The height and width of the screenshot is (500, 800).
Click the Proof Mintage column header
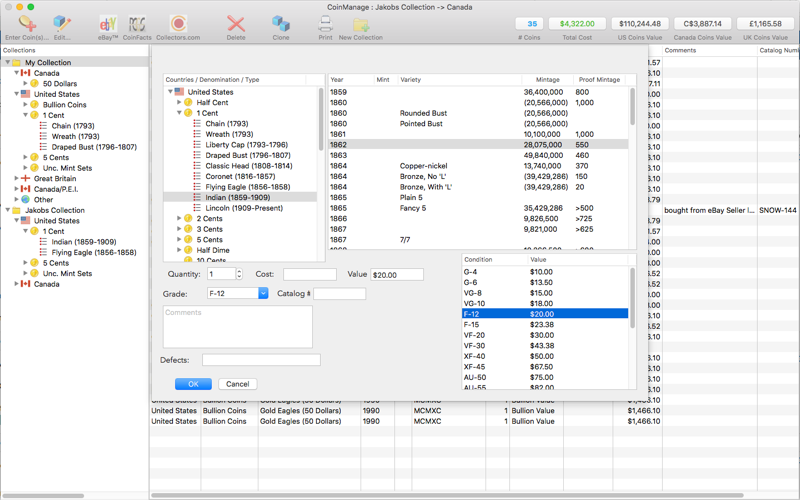[599, 80]
